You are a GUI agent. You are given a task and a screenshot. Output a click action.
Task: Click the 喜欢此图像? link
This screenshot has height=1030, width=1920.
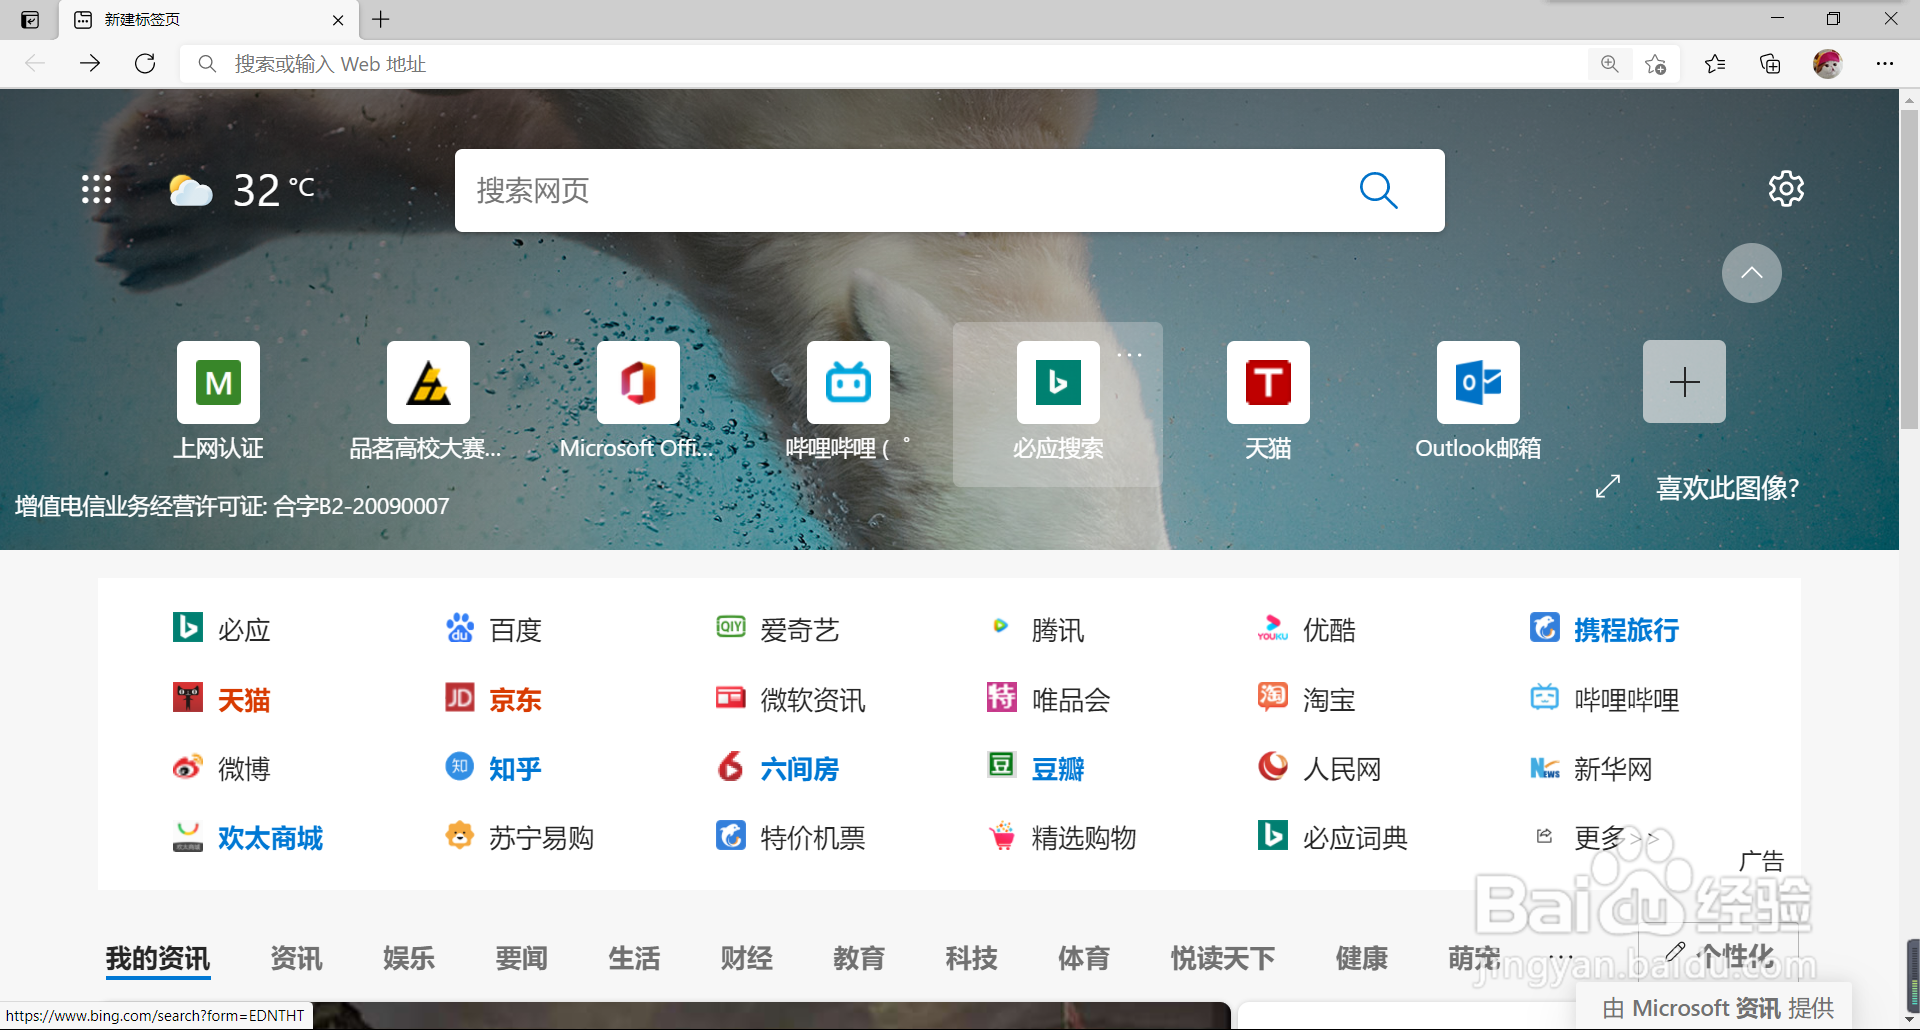click(1727, 488)
